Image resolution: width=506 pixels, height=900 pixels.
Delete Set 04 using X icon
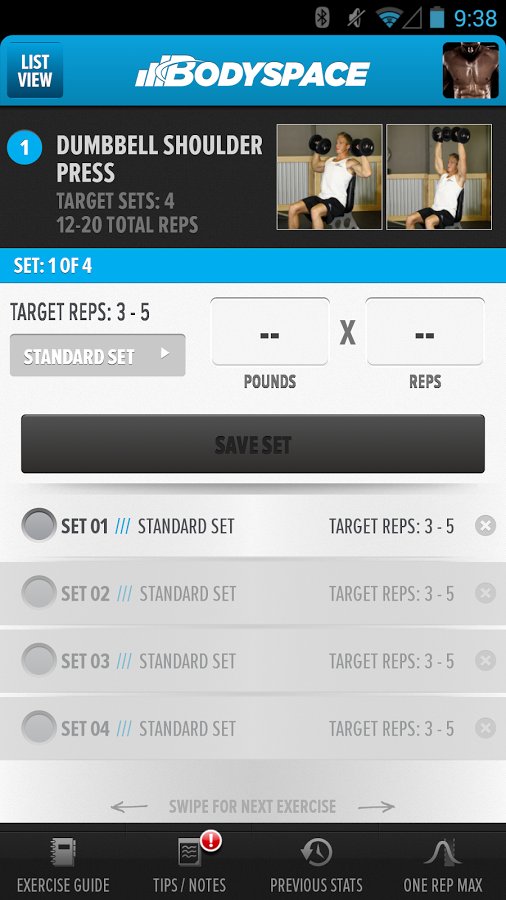(485, 728)
